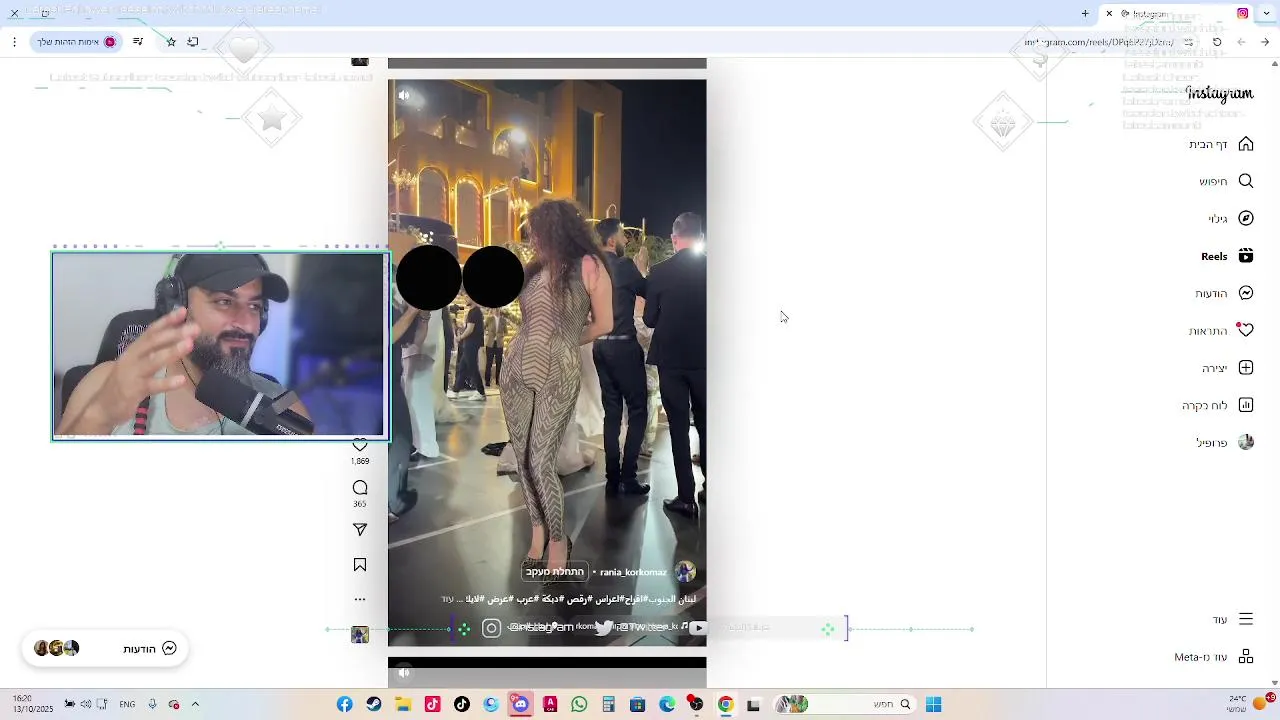This screenshot has width=1280, height=720.
Task: Click the Instagram logo
Action: click(x=1219, y=93)
